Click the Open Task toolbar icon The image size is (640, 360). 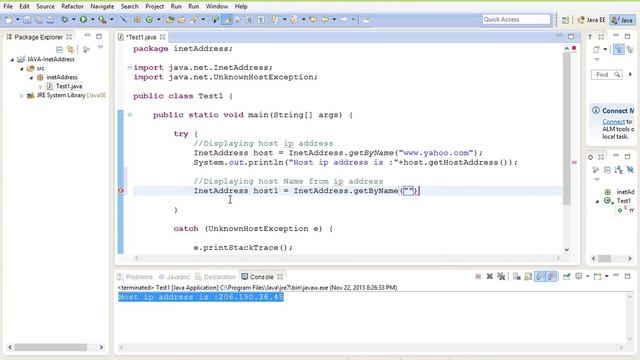[x=181, y=20]
